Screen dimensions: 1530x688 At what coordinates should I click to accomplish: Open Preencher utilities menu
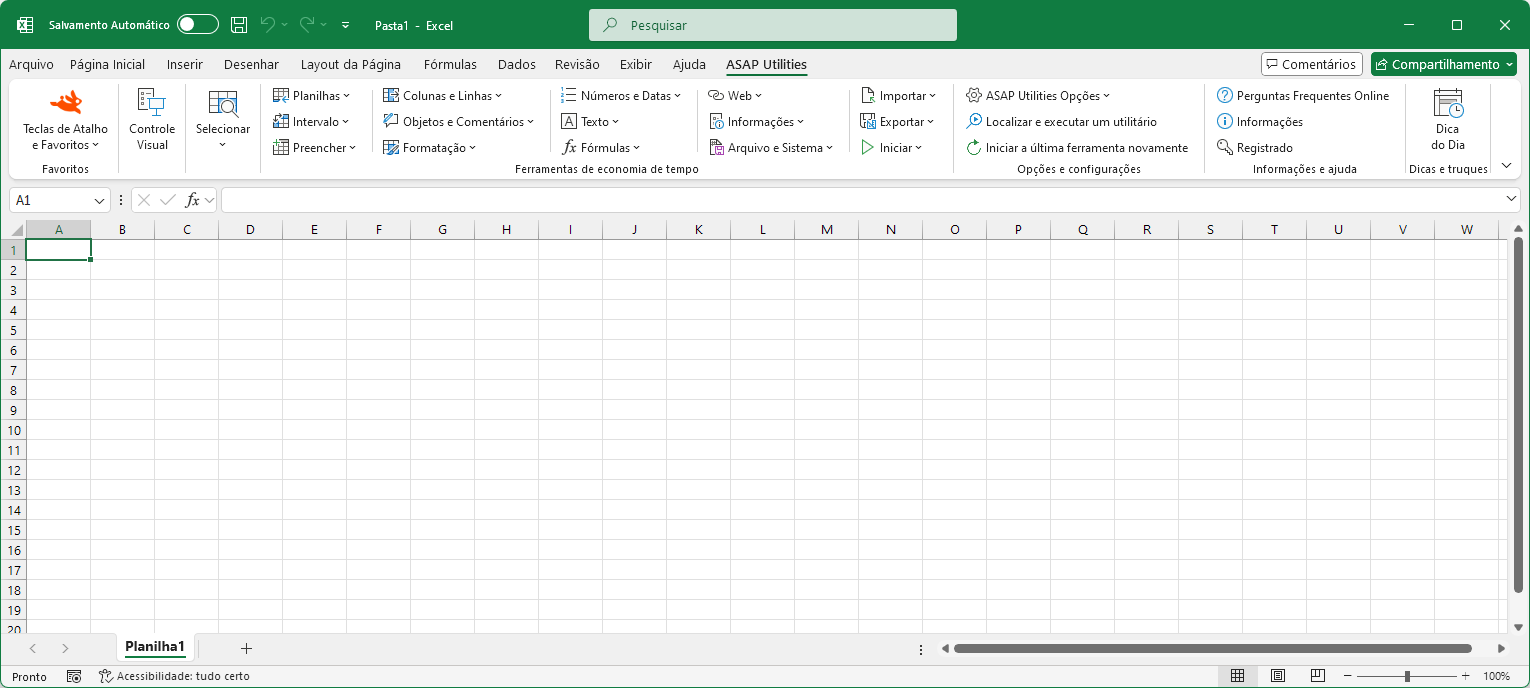pos(314,148)
